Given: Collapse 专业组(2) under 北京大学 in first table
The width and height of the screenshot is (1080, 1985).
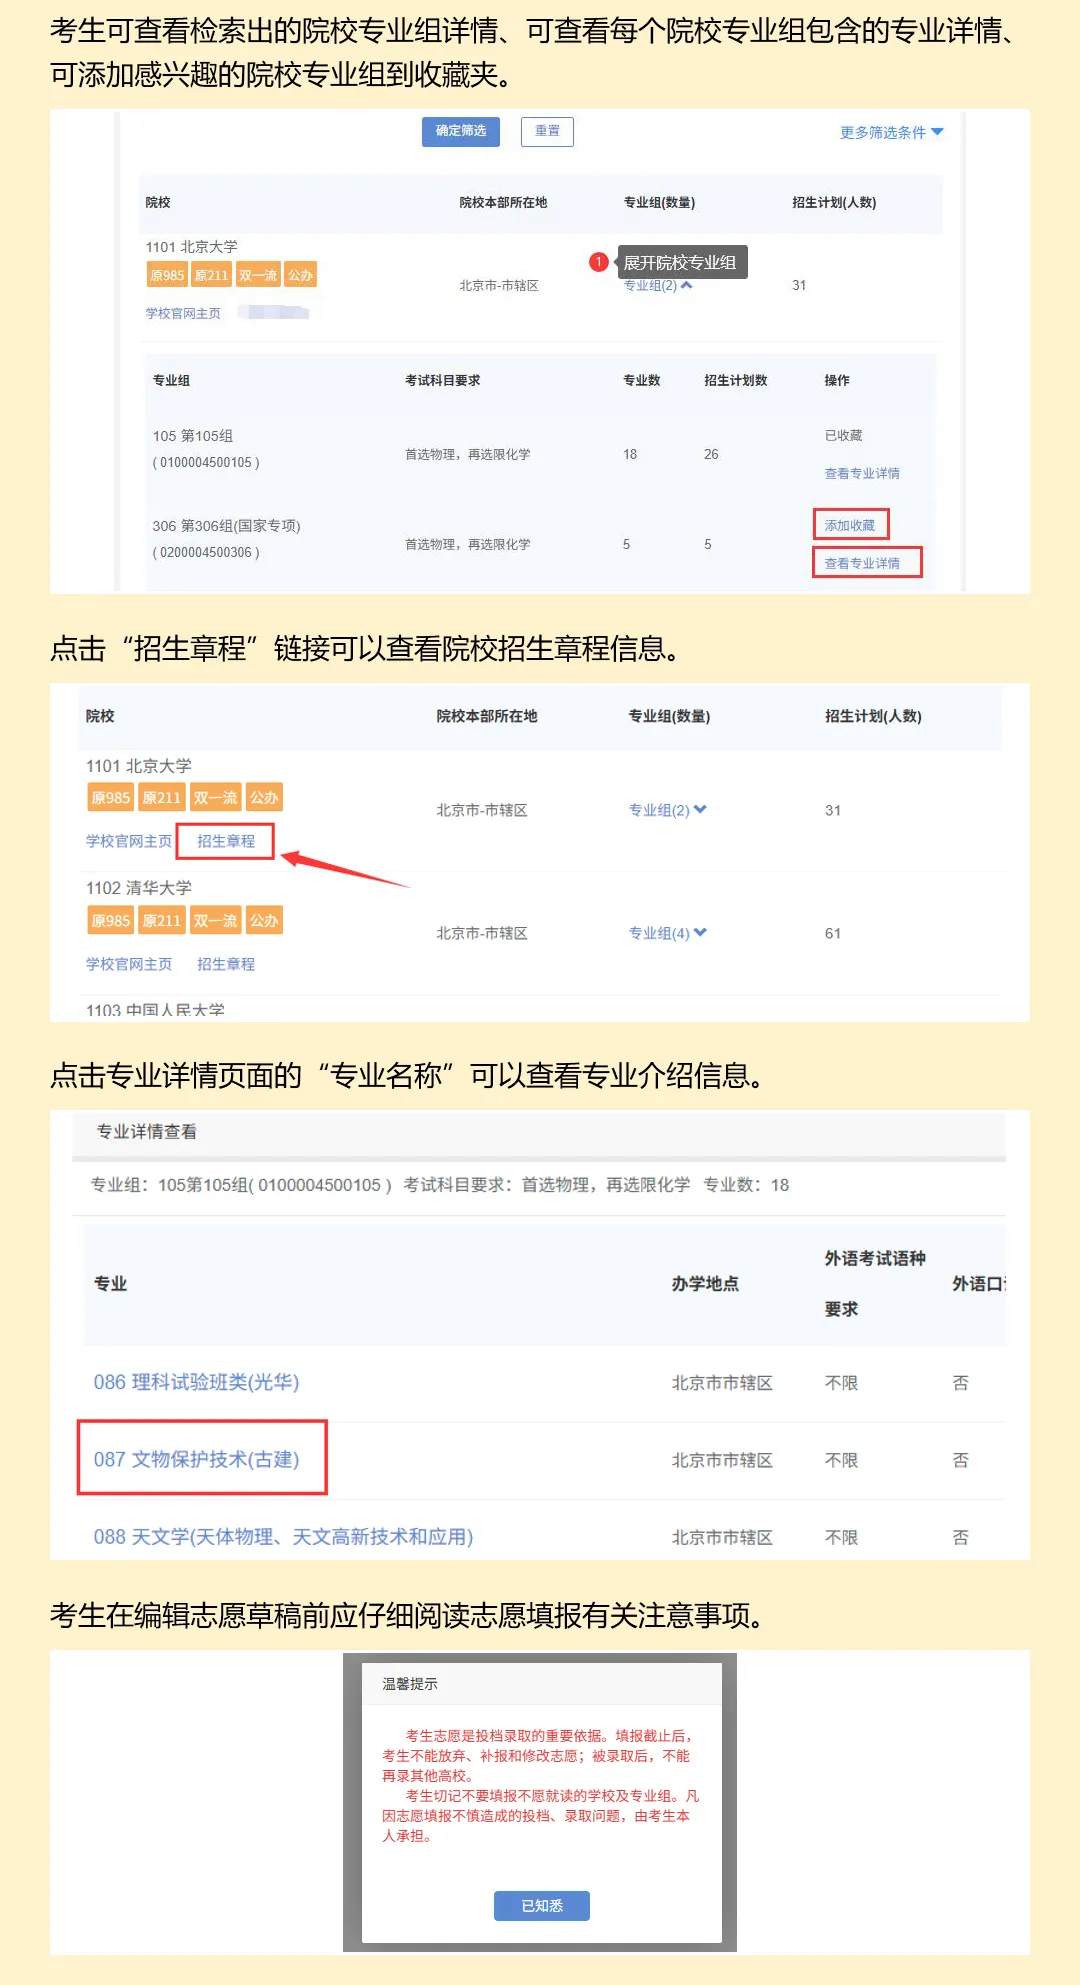Looking at the screenshot, I should click(658, 285).
